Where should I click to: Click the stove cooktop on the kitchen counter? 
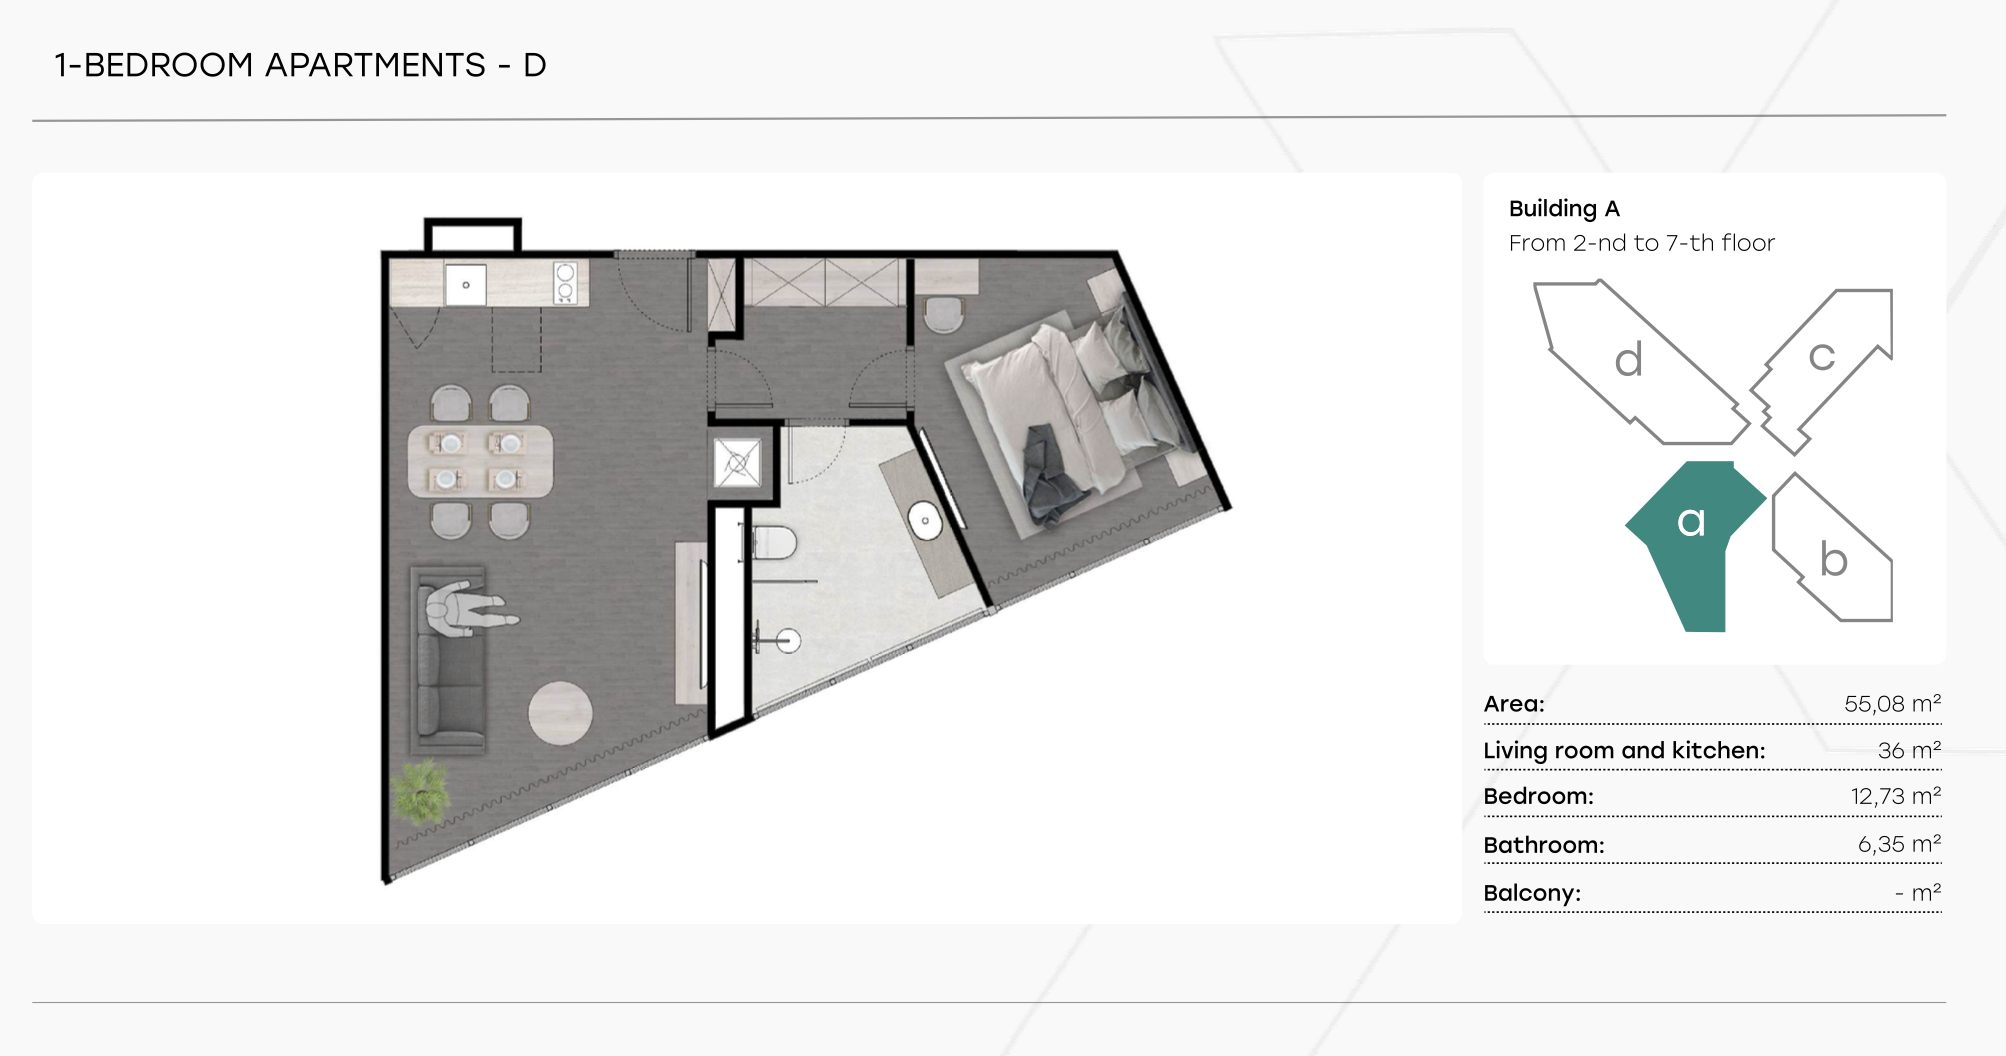click(x=565, y=282)
